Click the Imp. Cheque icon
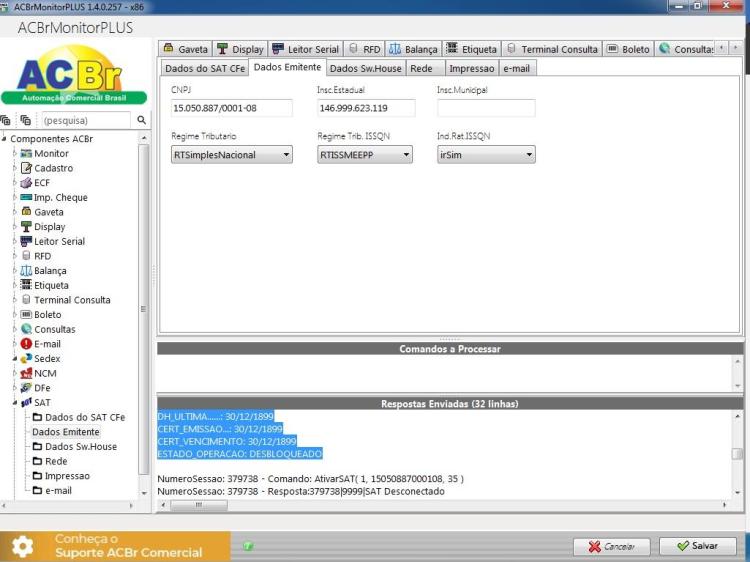Image resolution: width=750 pixels, height=562 pixels. click(26, 197)
